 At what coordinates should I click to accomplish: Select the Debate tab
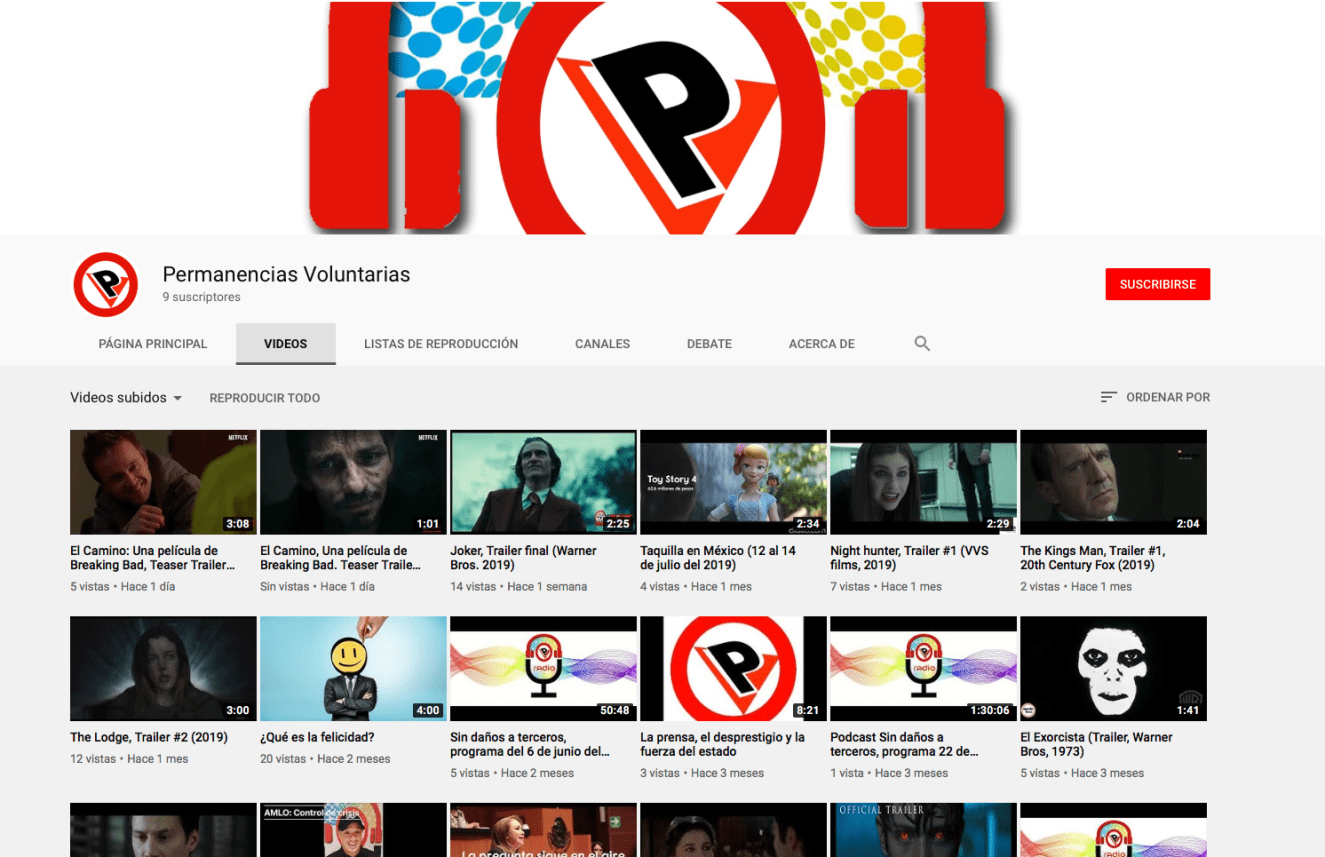709,344
